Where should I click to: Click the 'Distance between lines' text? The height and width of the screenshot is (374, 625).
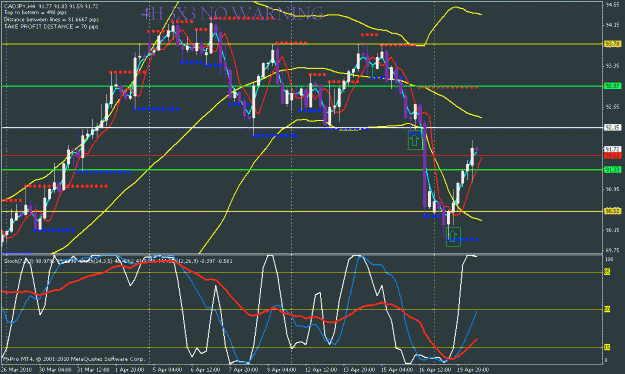(51, 20)
